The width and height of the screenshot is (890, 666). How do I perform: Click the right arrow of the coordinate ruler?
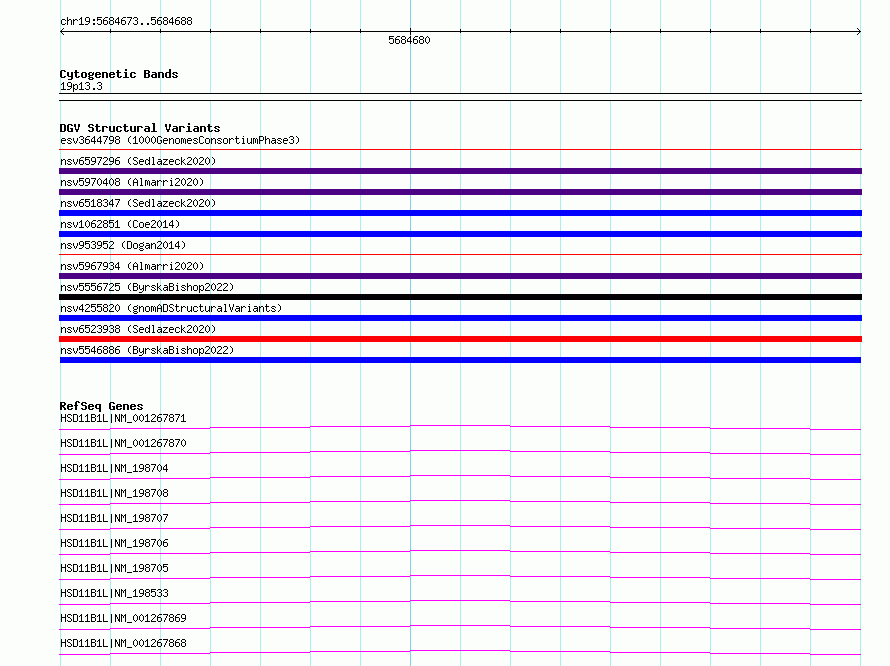click(x=859, y=32)
